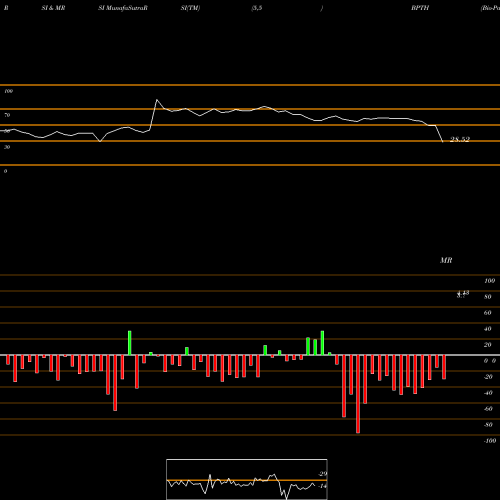Image resolution: width=500 pixels, height=500 pixels.
Task: Click the 30 level label on RSI axis
Action: click(7, 147)
